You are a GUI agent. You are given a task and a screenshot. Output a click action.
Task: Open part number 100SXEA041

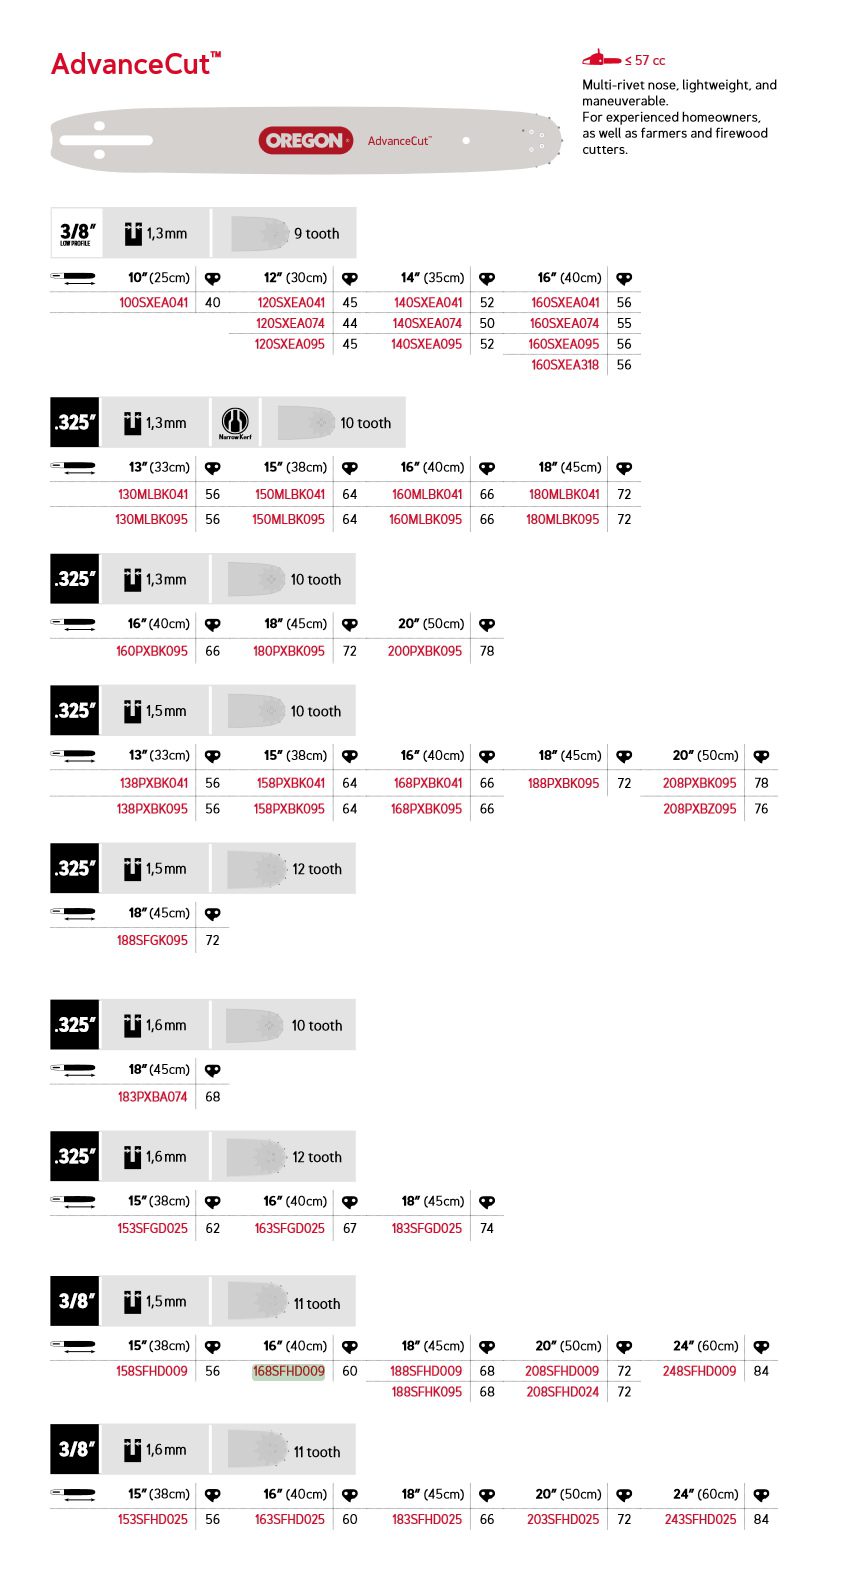pyautogui.click(x=153, y=302)
